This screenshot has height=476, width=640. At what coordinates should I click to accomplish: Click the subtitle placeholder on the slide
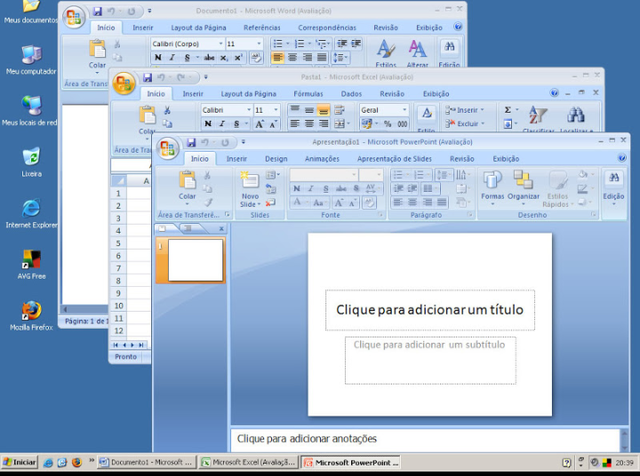pyautogui.click(x=430, y=360)
